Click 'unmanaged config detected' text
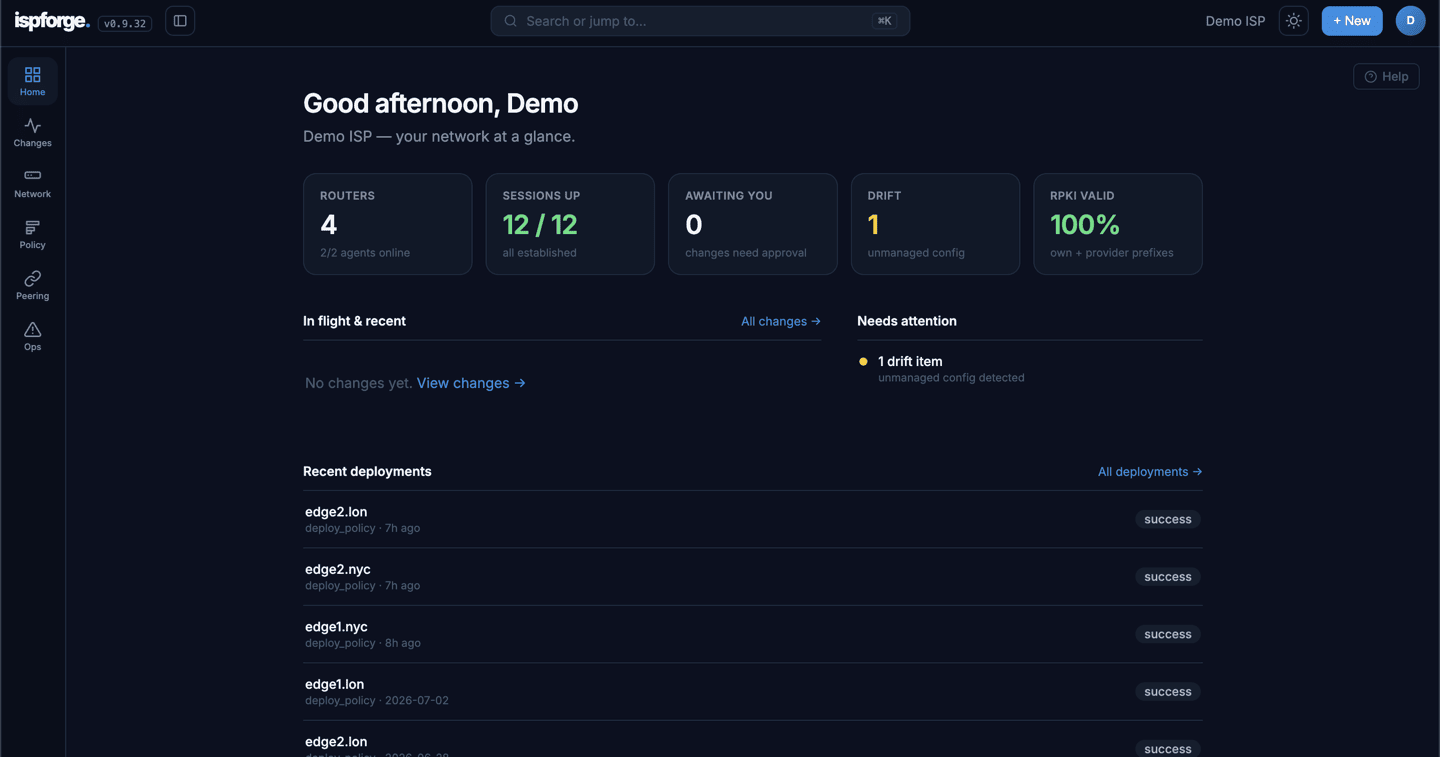The height and width of the screenshot is (757, 1440). click(951, 378)
